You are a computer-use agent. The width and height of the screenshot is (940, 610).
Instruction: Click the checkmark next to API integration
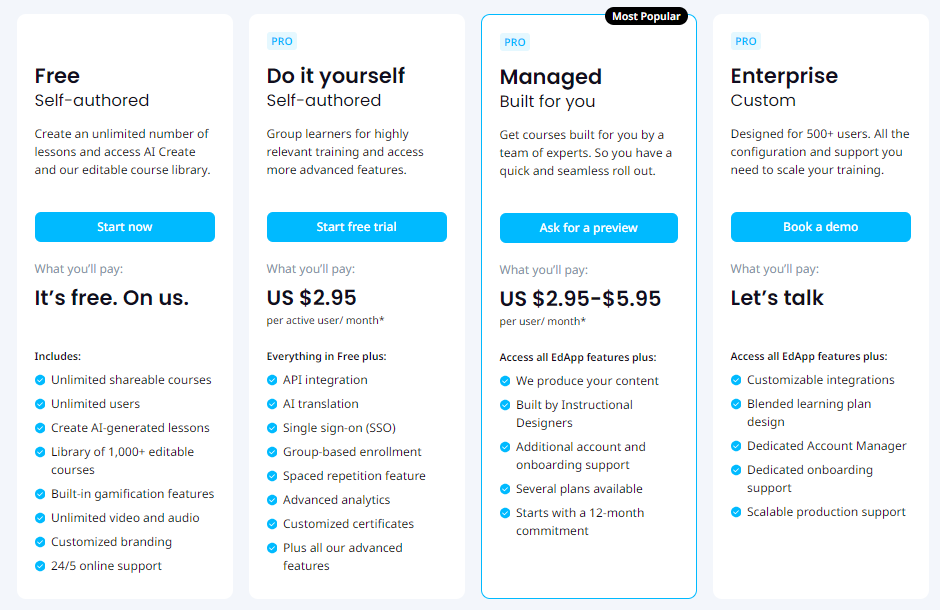[272, 380]
